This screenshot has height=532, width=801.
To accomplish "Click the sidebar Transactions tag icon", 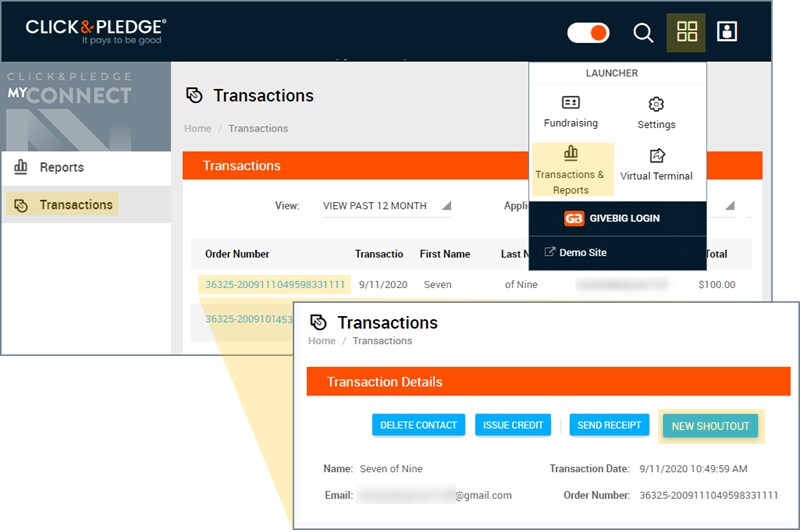I will point(21,205).
